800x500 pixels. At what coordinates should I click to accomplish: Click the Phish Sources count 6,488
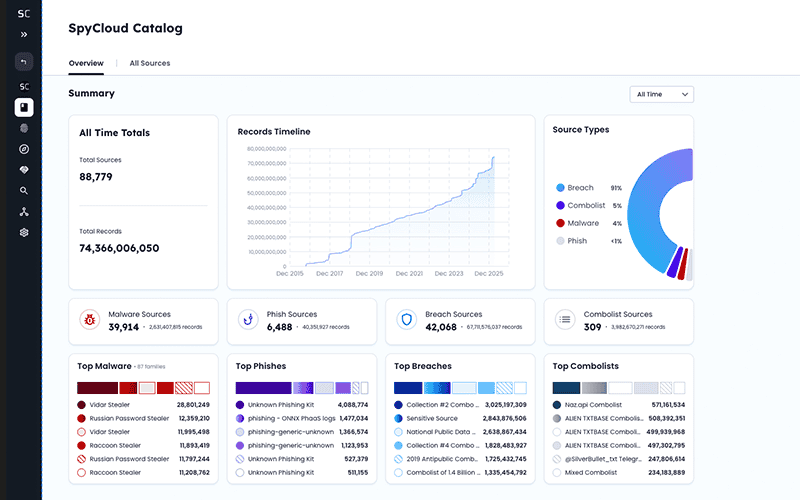click(x=280, y=328)
